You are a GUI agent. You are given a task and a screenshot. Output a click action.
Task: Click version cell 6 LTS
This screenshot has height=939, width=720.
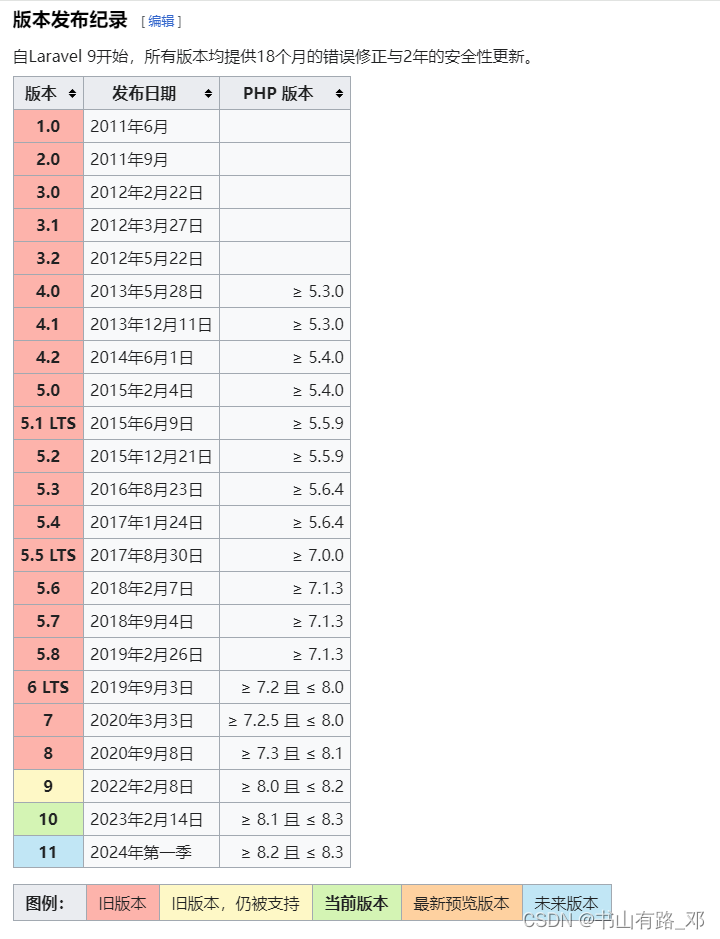[x=49, y=687]
